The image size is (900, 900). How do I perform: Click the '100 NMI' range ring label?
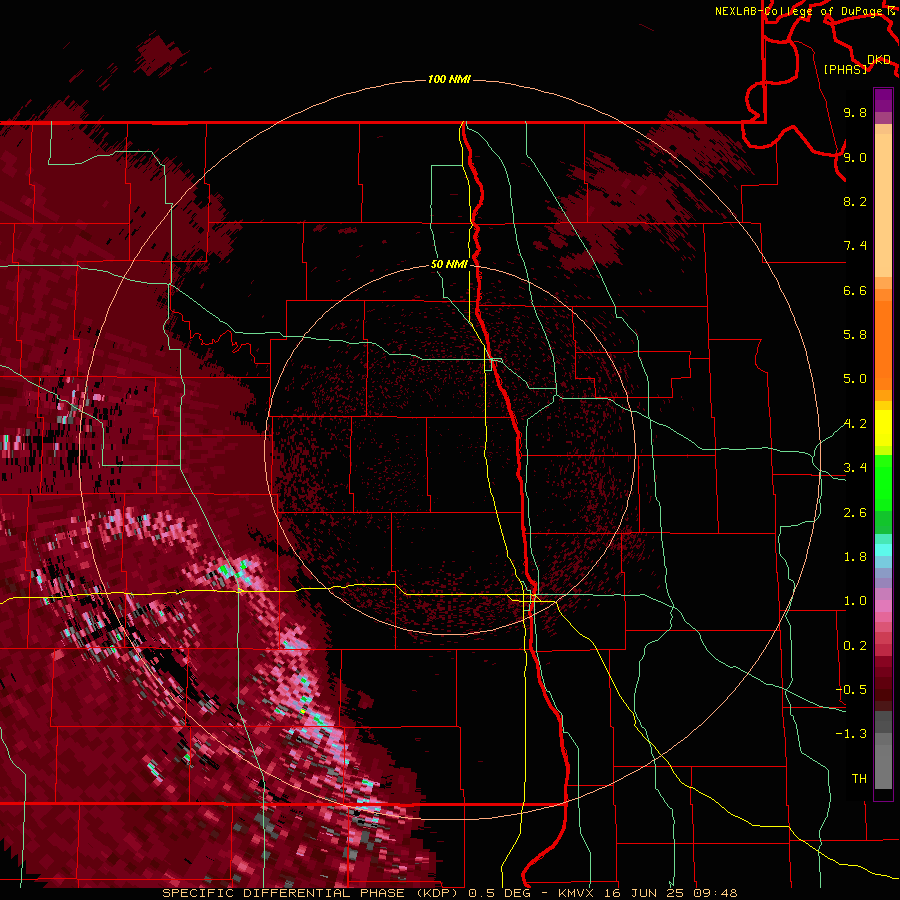449,79
